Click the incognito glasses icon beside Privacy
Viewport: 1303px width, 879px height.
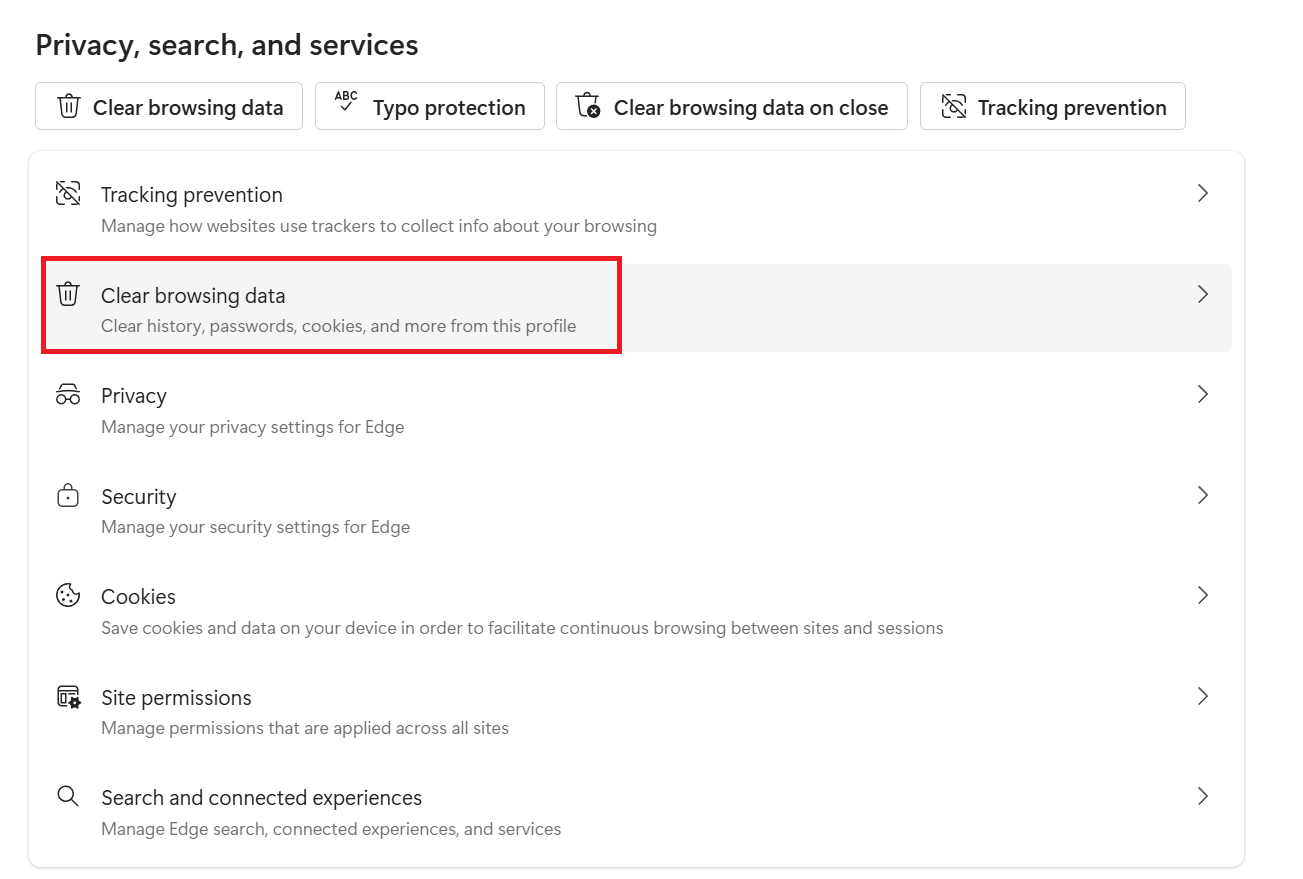[x=68, y=395]
